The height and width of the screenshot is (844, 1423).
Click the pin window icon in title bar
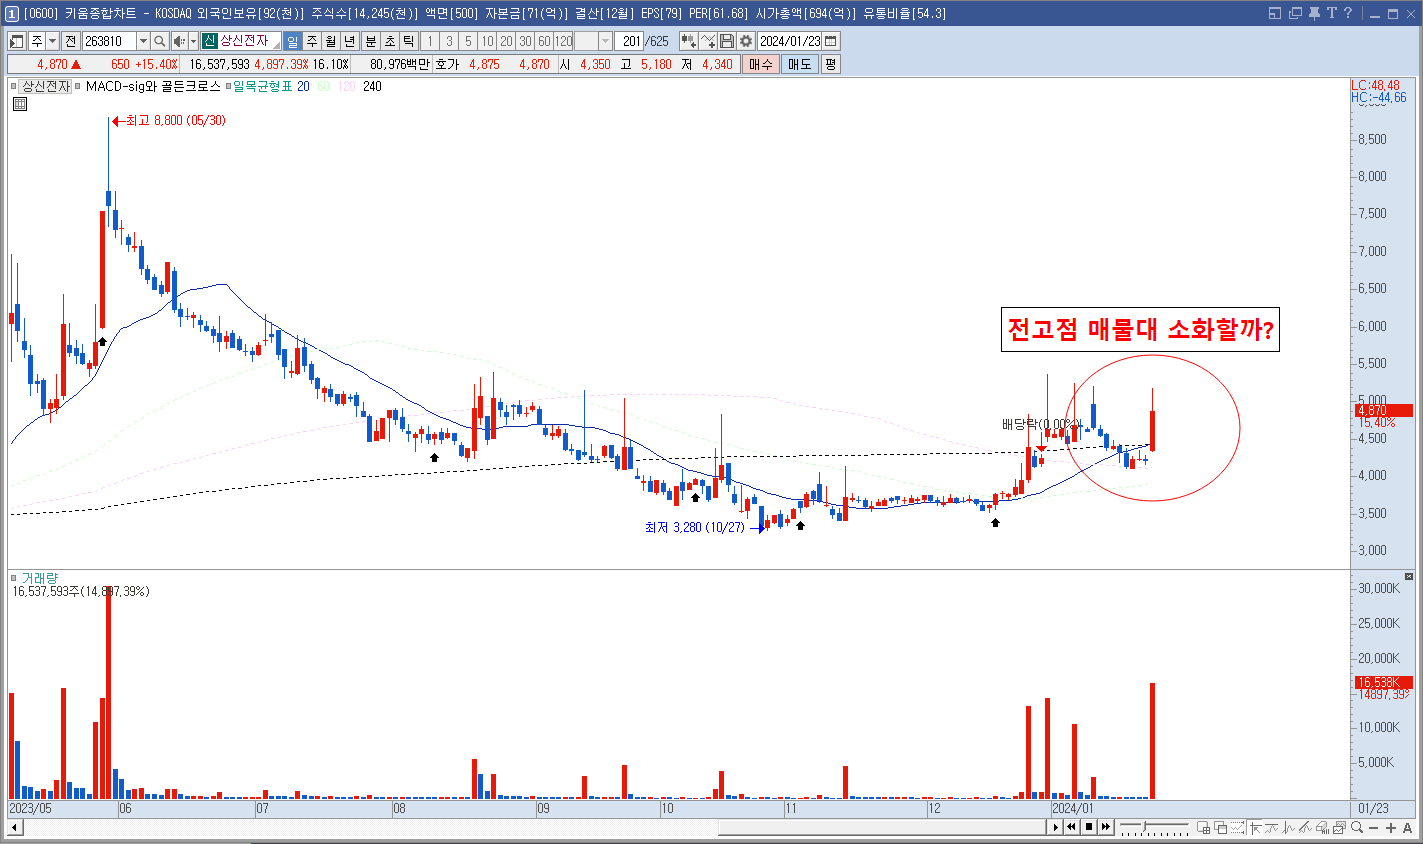coord(1314,13)
